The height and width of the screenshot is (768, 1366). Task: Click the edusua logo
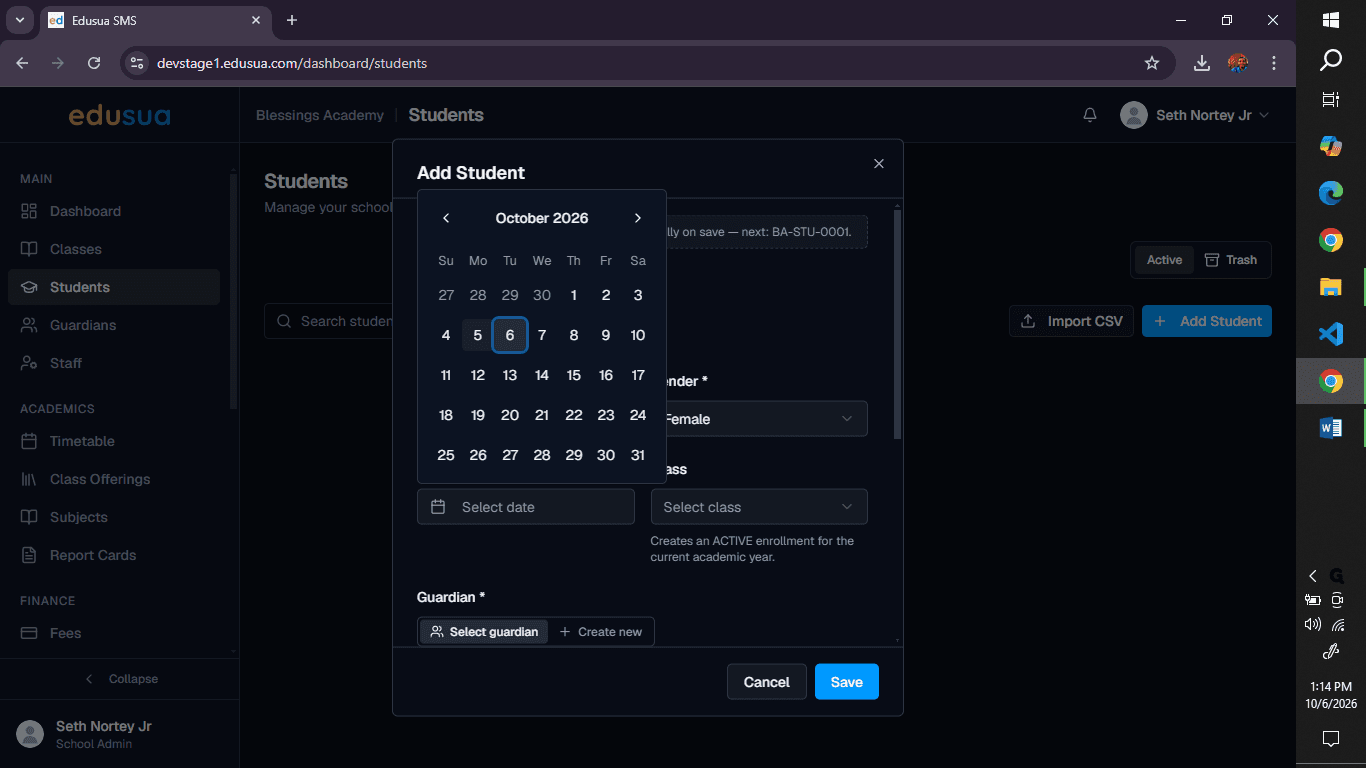[x=119, y=116]
